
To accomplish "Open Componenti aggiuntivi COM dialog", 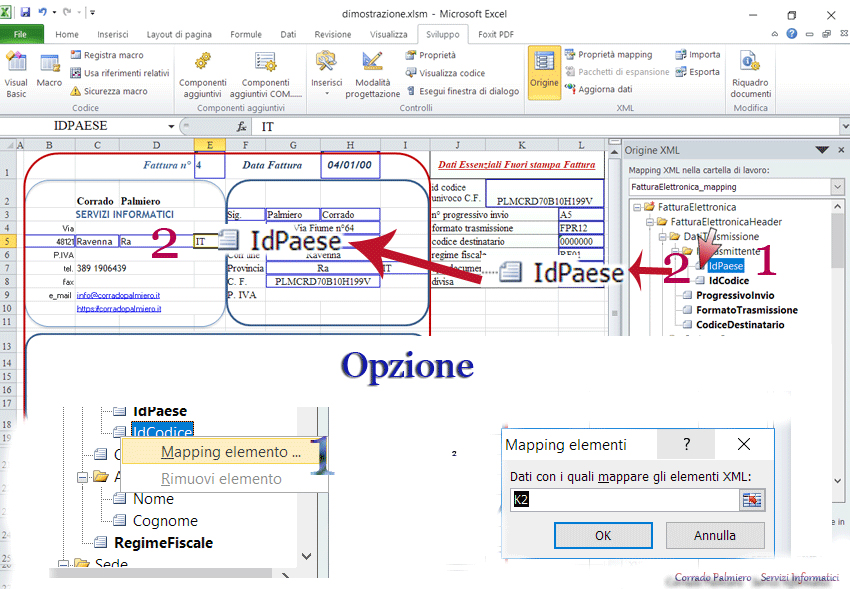I will coord(266,74).
